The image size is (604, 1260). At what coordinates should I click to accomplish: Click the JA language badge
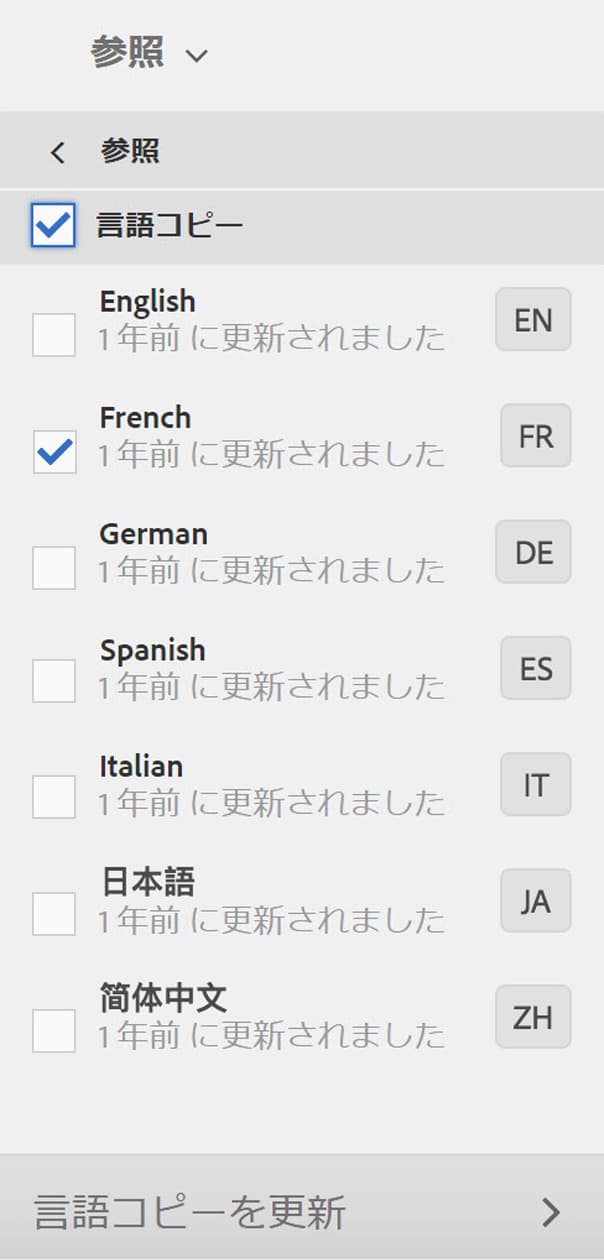click(x=535, y=901)
